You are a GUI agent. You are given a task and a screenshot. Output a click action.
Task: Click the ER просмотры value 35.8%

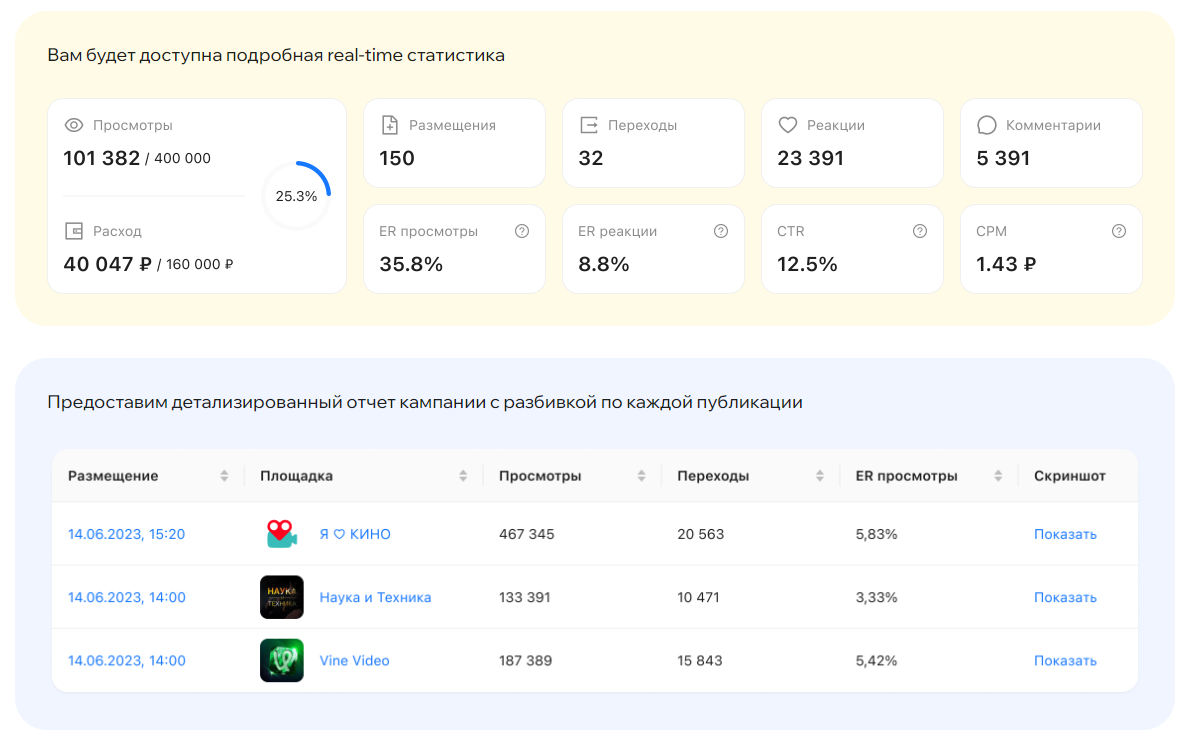(411, 264)
